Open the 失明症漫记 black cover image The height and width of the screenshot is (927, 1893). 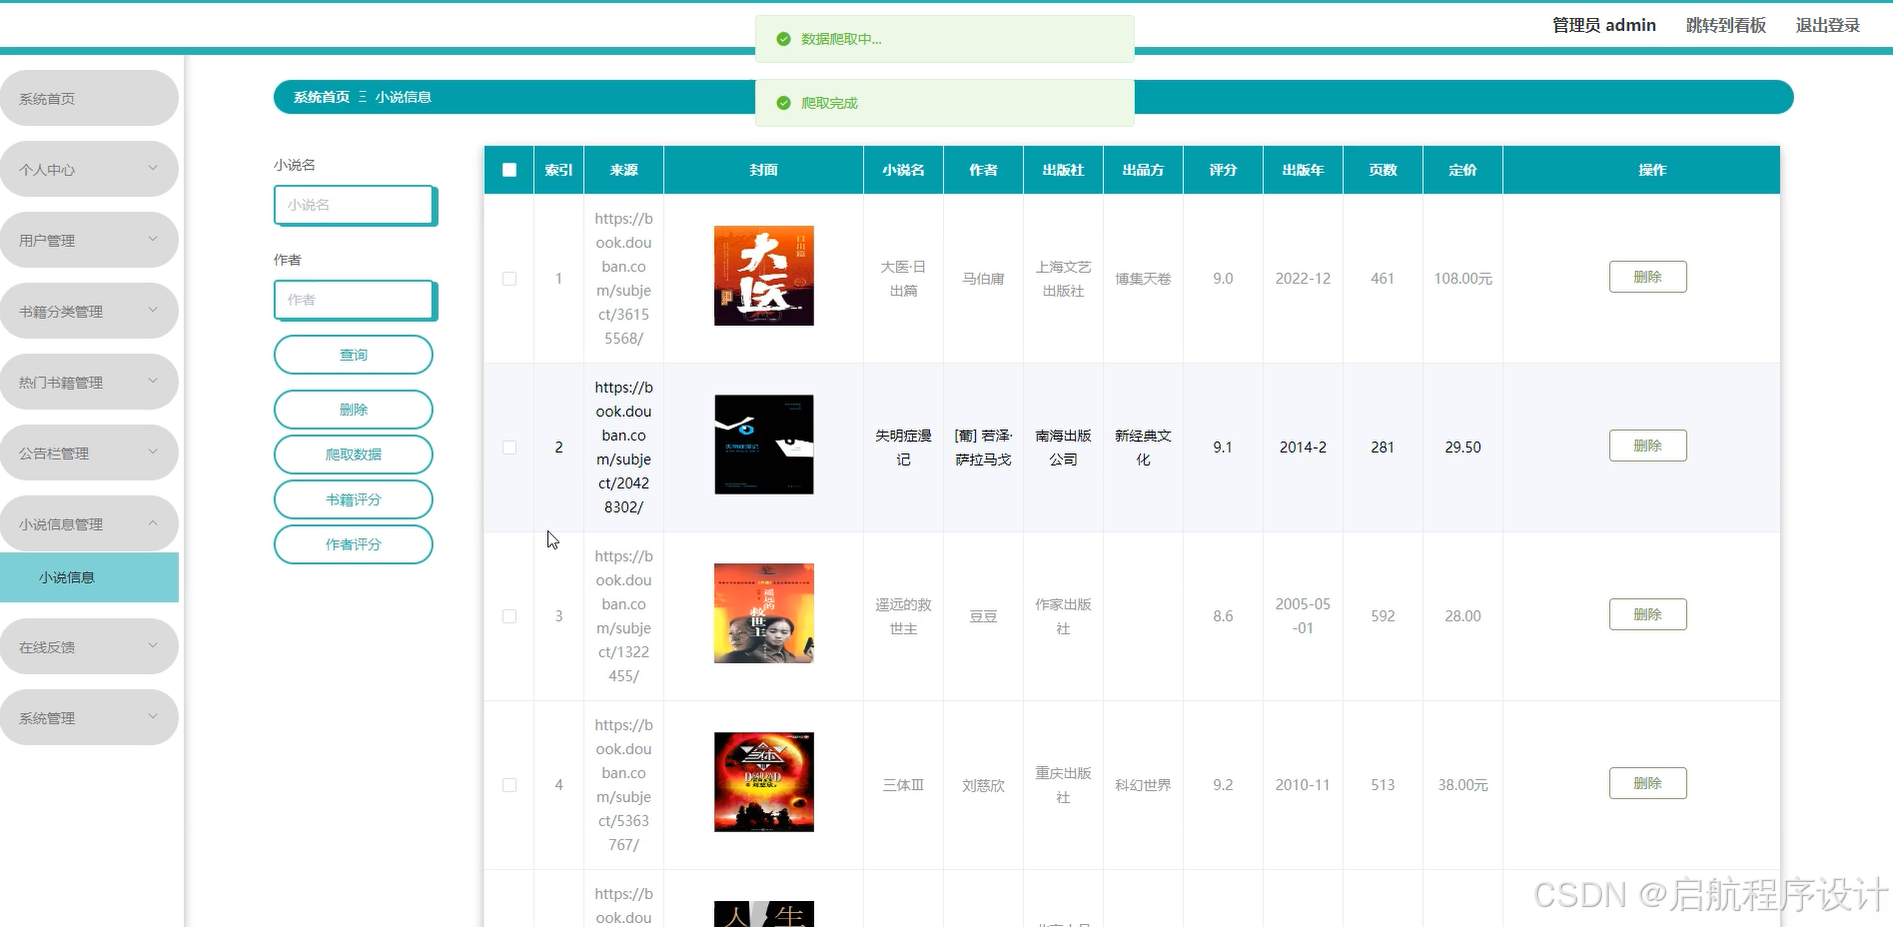coord(764,445)
